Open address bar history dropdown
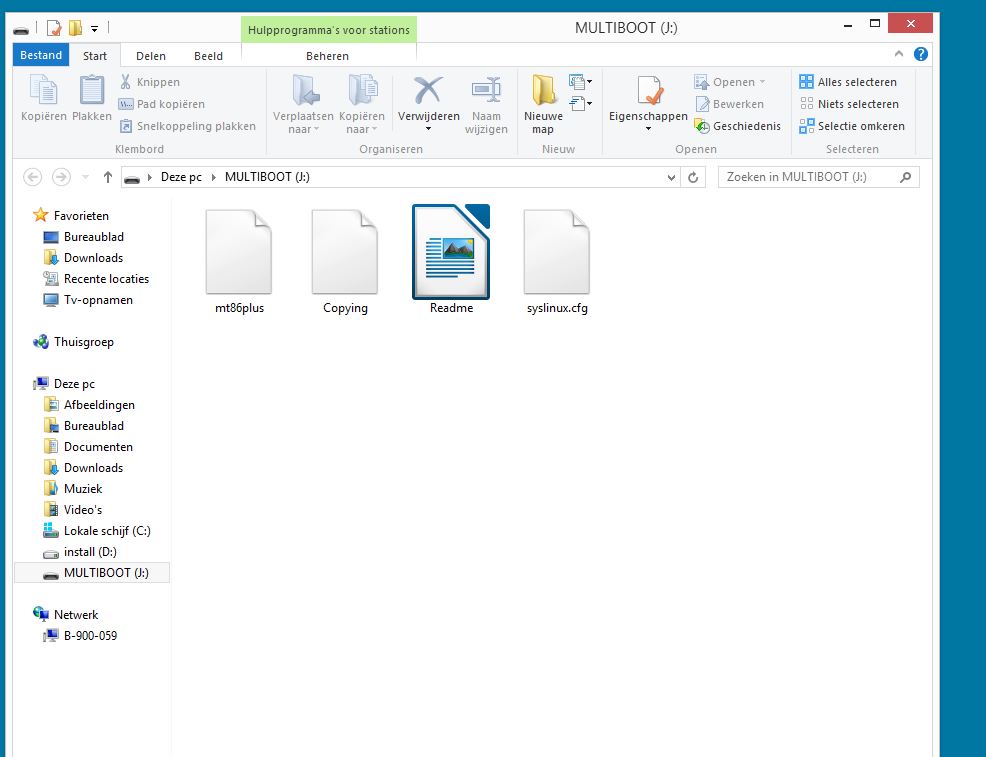 [671, 177]
